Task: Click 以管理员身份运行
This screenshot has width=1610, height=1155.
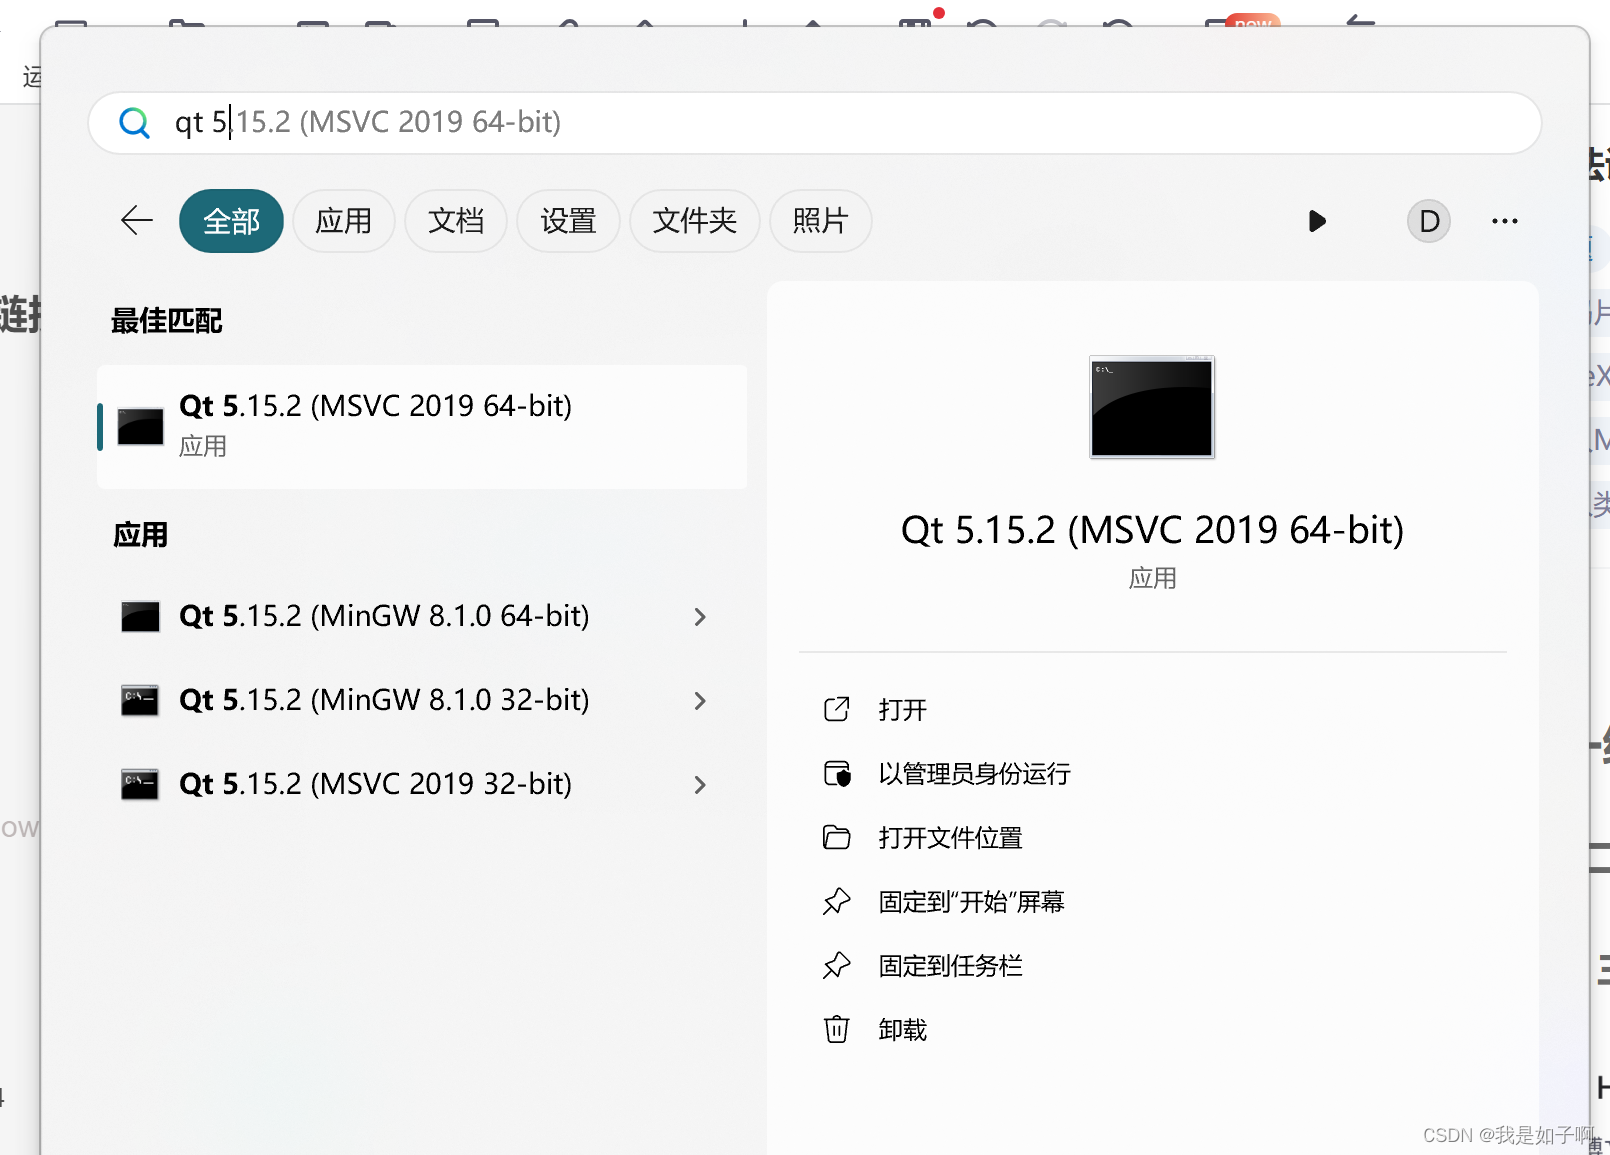Action: pos(974,774)
